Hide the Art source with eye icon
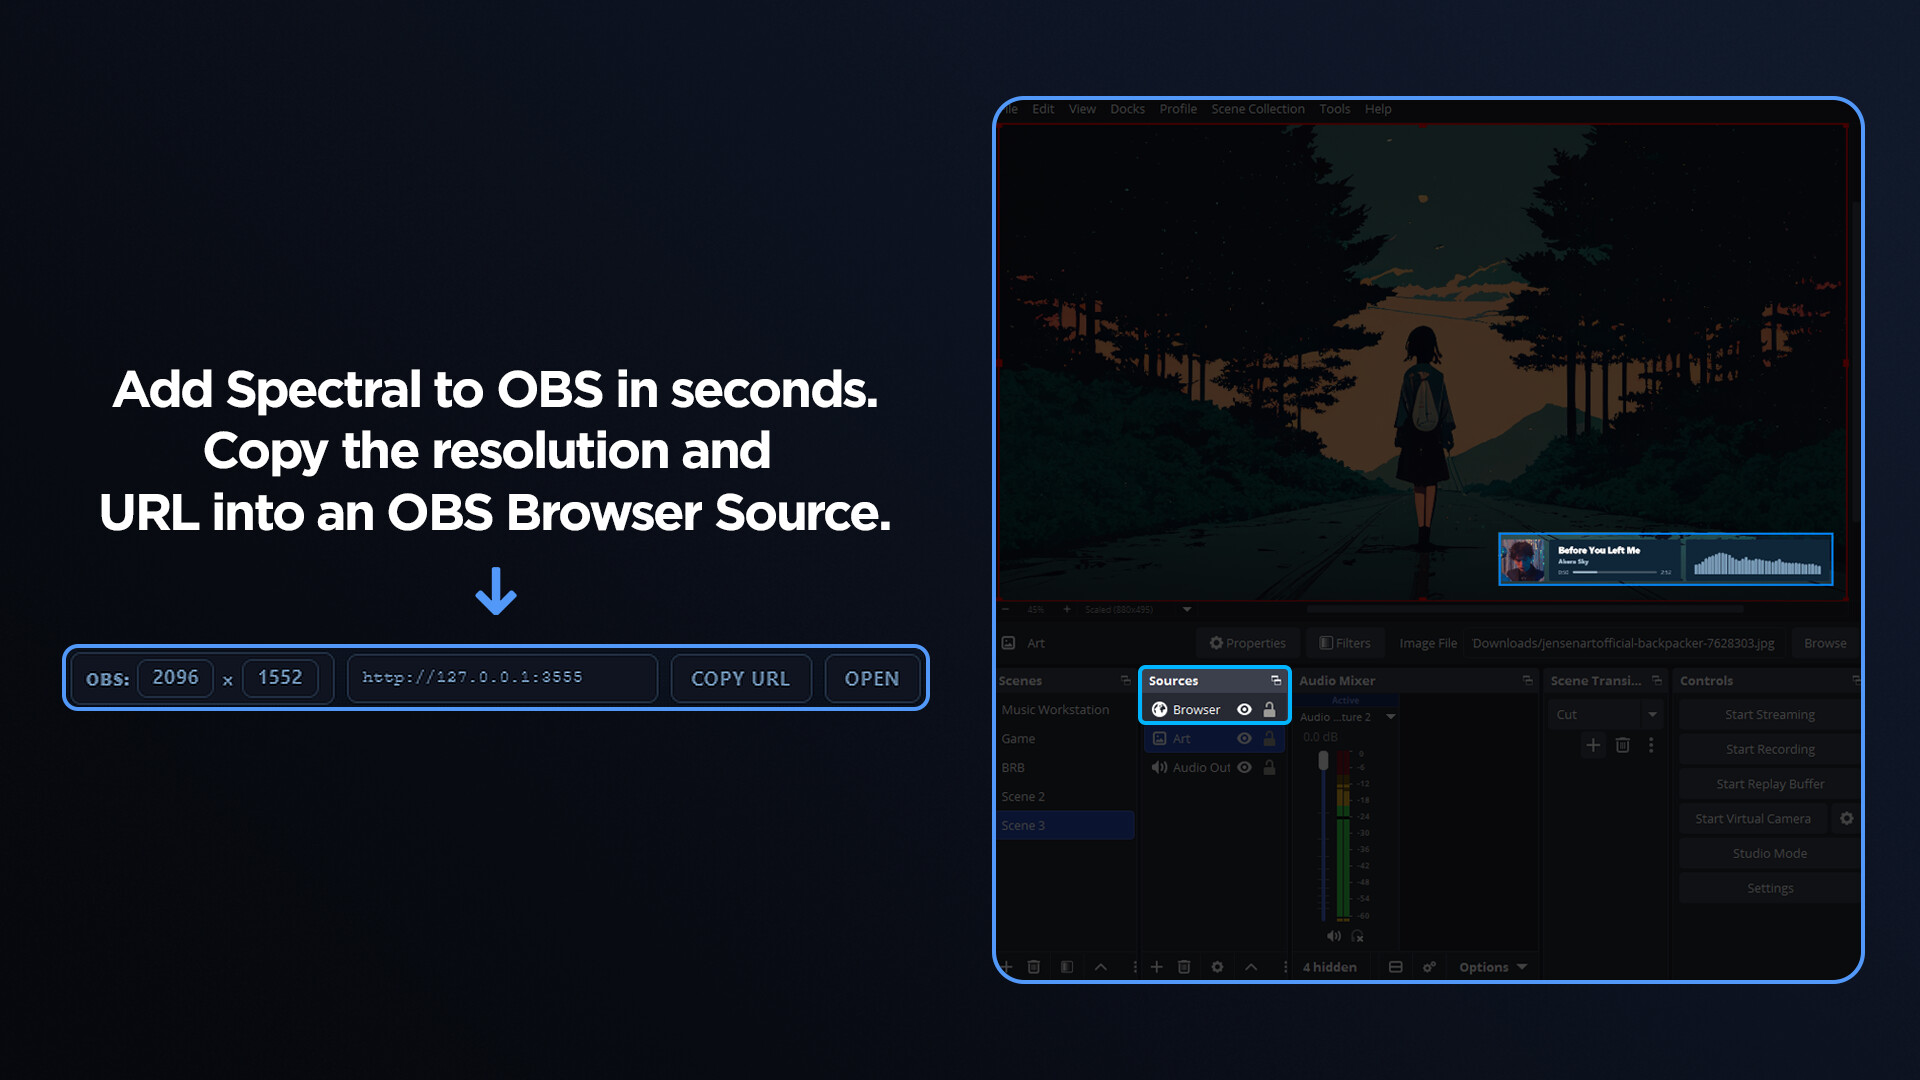The image size is (1920, 1080). tap(1244, 738)
